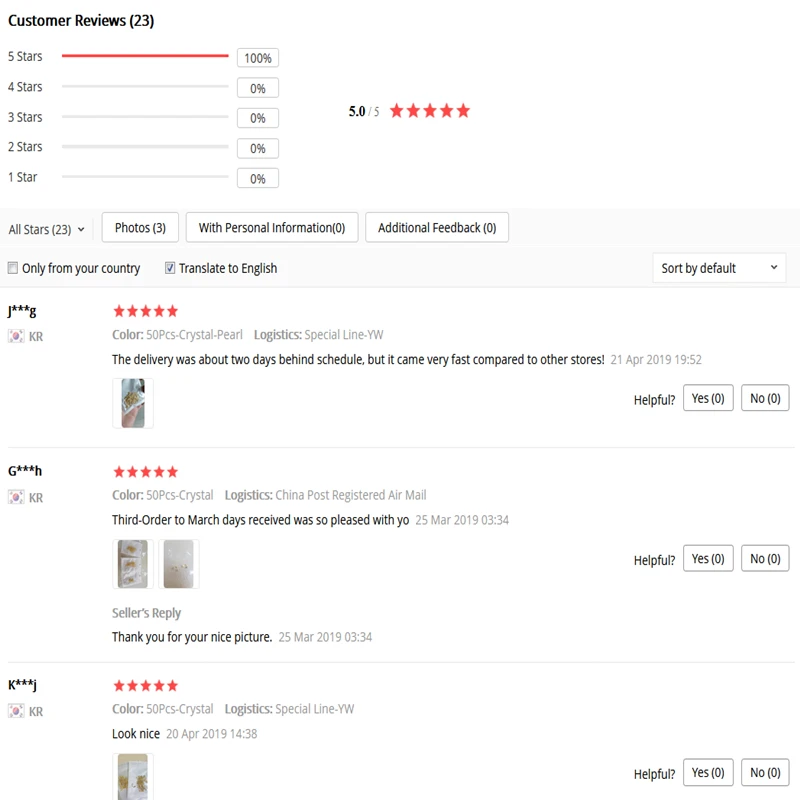The width and height of the screenshot is (800, 800).
Task: Click Yes on K***j's review helpfulness
Action: [x=708, y=773]
